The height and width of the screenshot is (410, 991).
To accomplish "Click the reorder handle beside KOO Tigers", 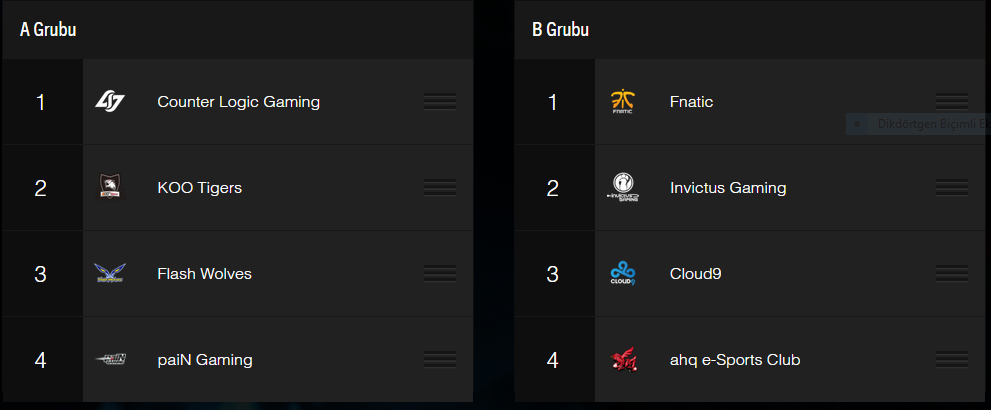I will click(x=440, y=188).
